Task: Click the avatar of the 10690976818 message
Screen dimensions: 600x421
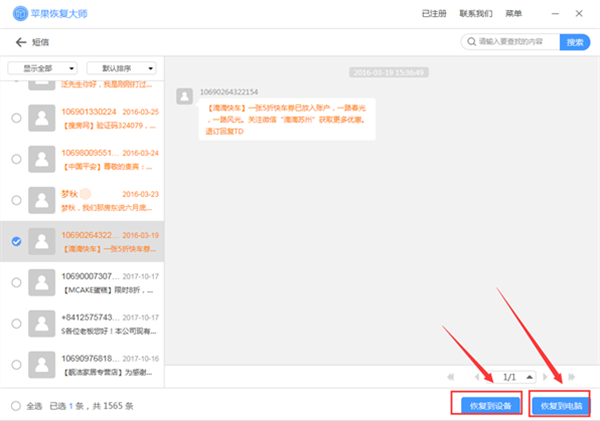Action: tap(42, 365)
